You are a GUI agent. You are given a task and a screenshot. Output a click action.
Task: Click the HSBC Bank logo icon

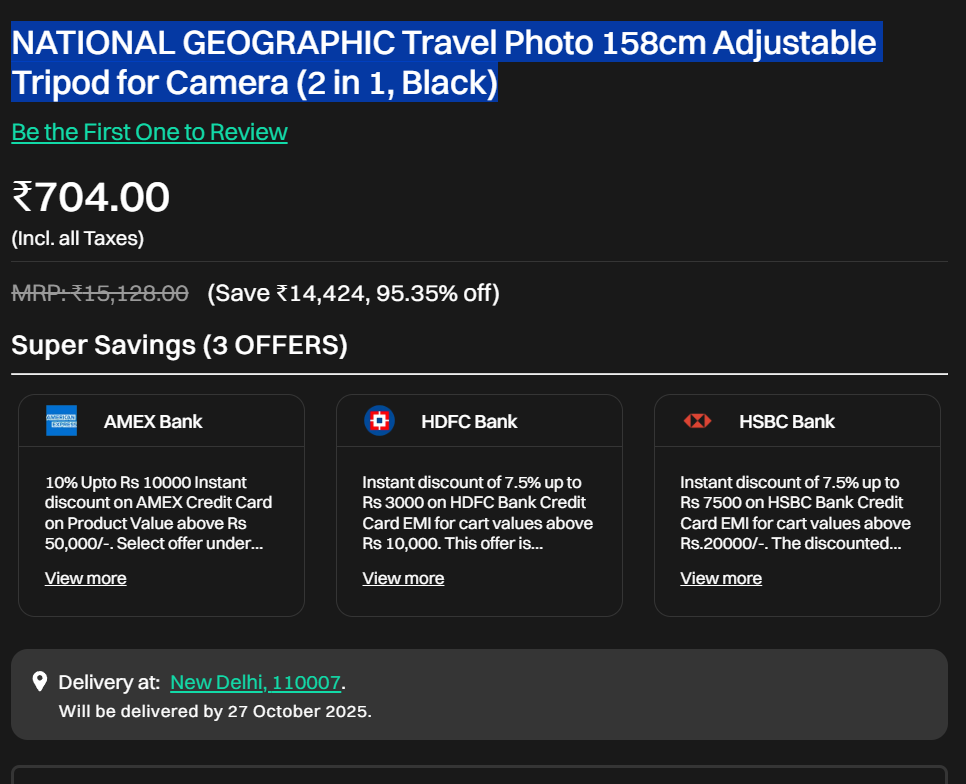click(697, 421)
